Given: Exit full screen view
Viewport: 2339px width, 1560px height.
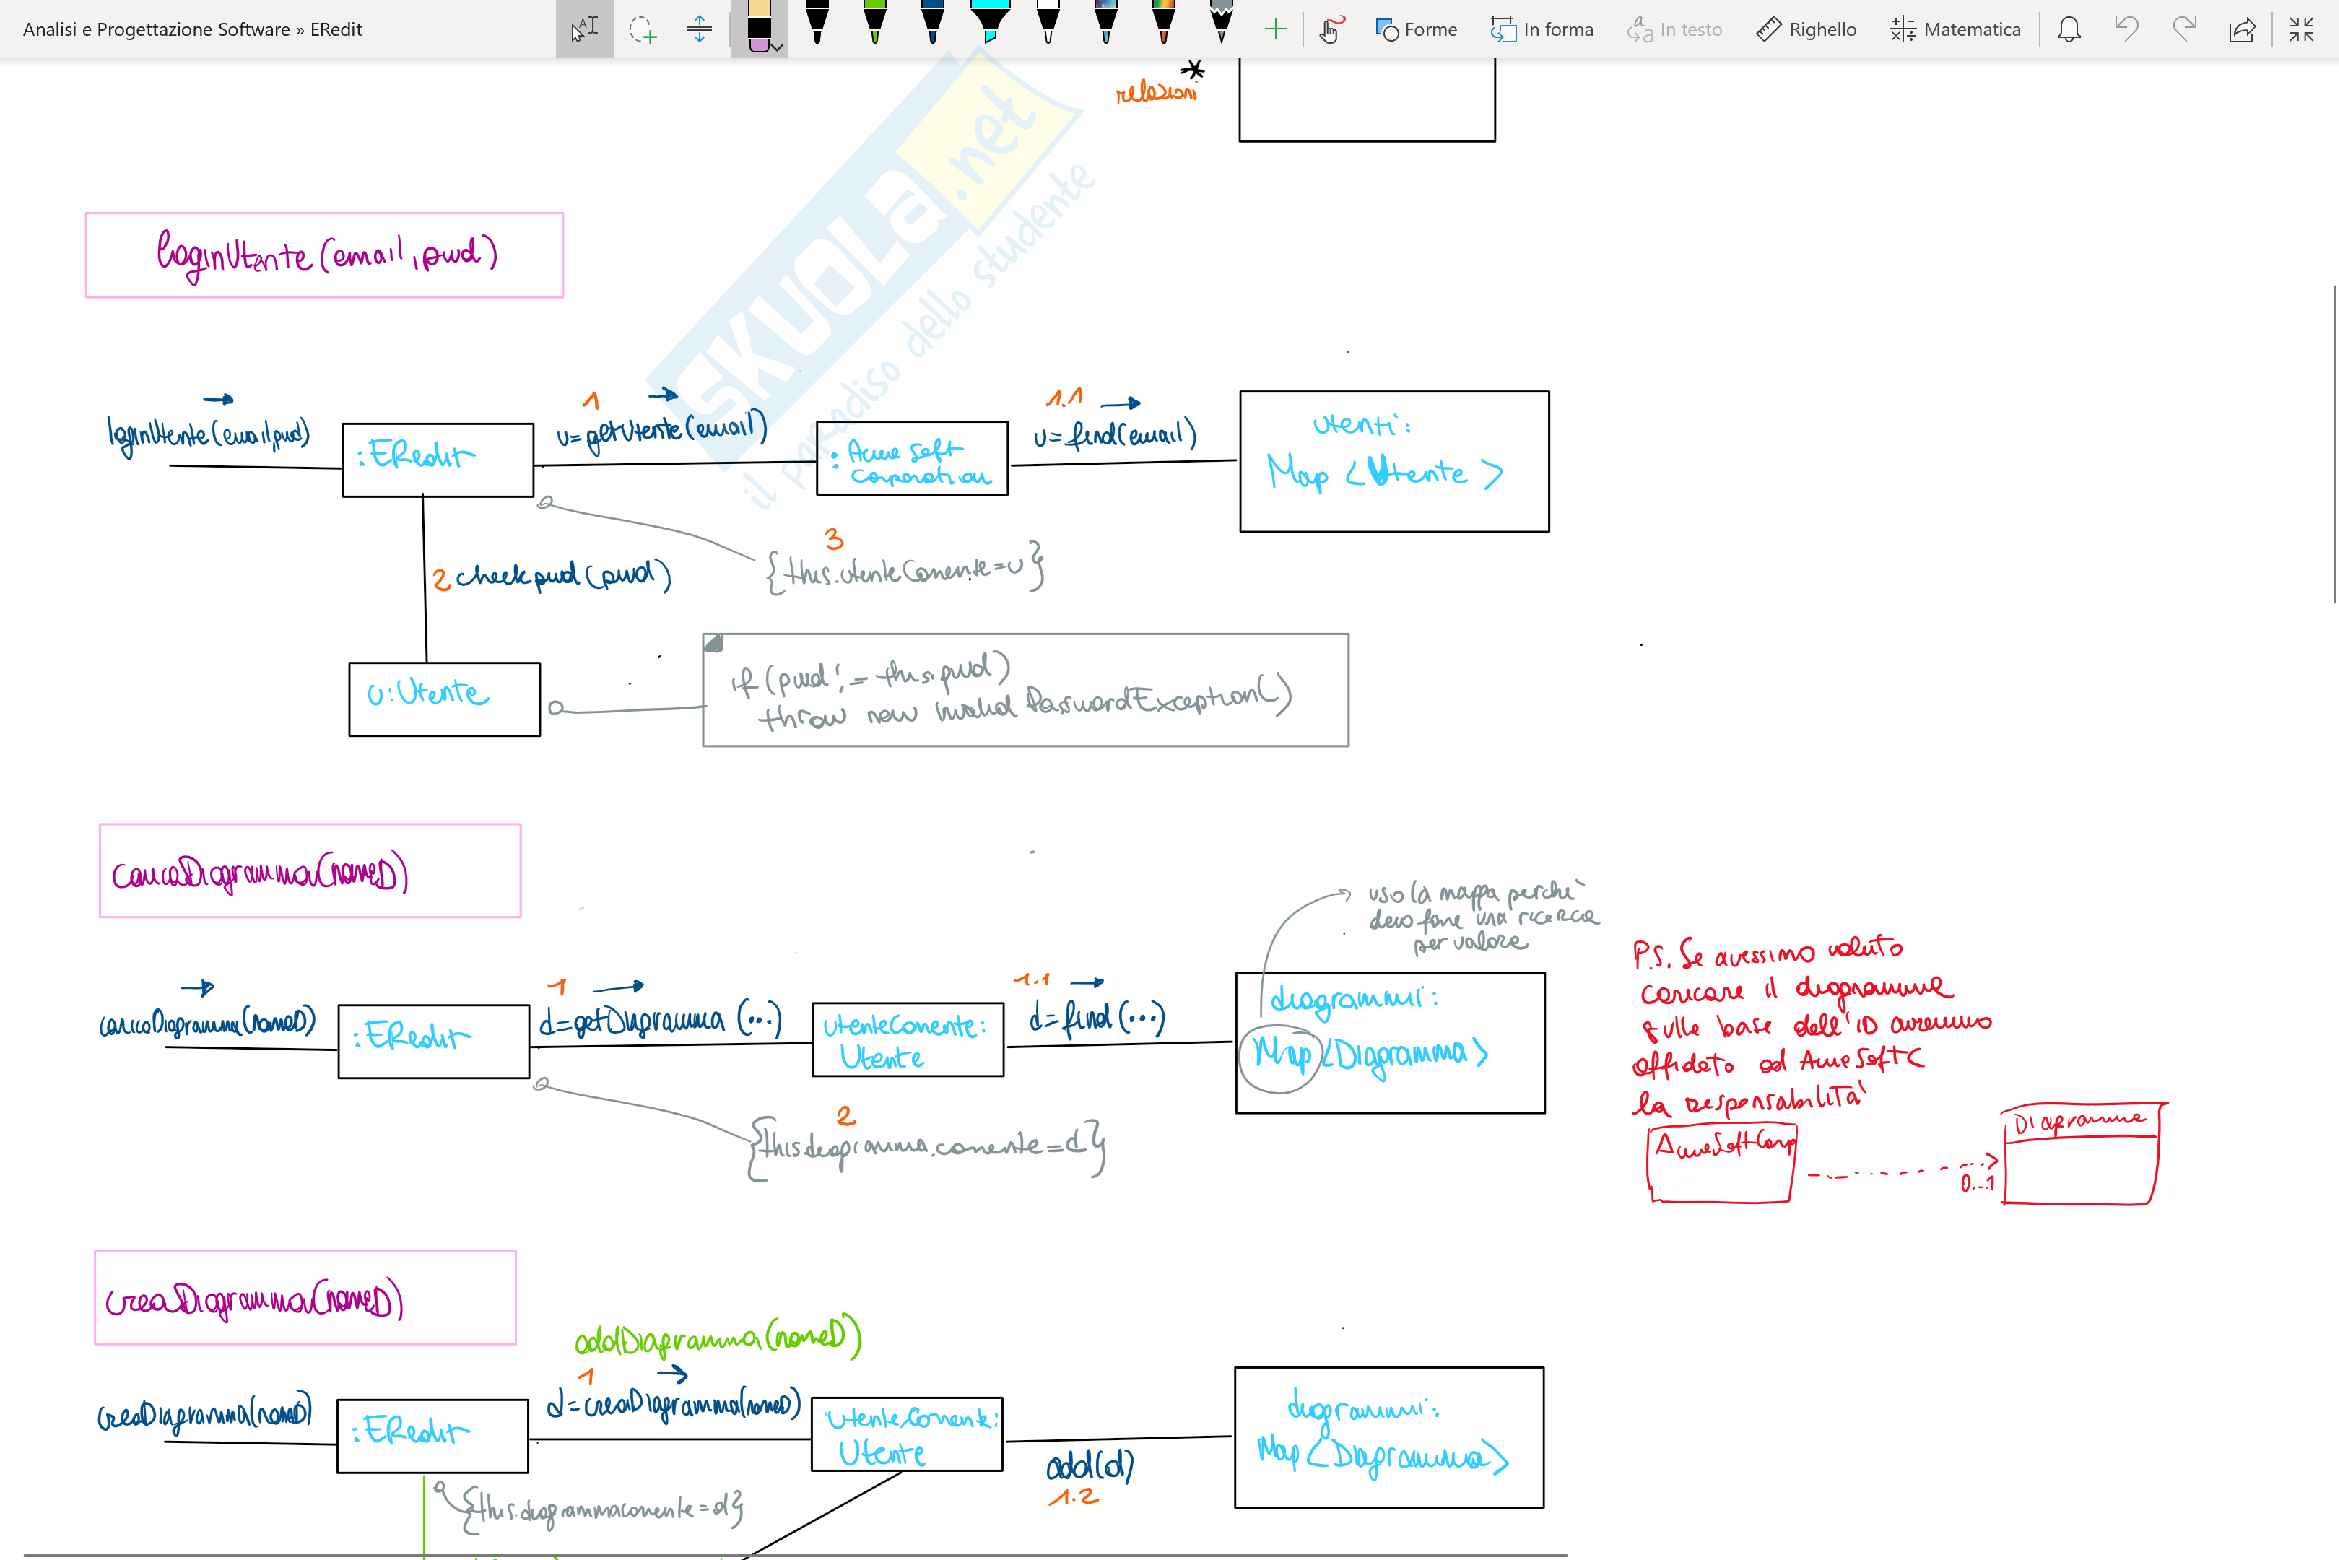Looking at the screenshot, I should (2301, 29).
